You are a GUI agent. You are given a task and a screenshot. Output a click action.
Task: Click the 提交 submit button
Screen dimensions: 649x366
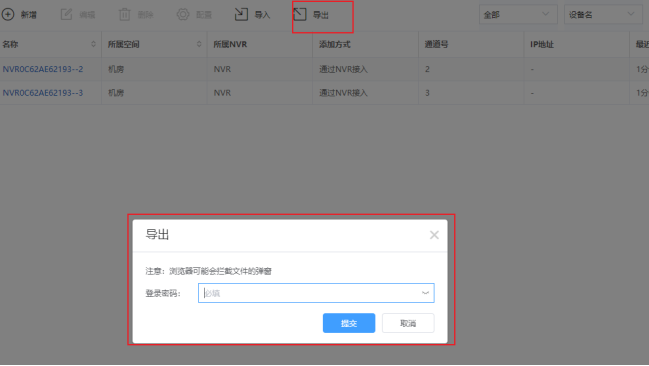tap(349, 323)
